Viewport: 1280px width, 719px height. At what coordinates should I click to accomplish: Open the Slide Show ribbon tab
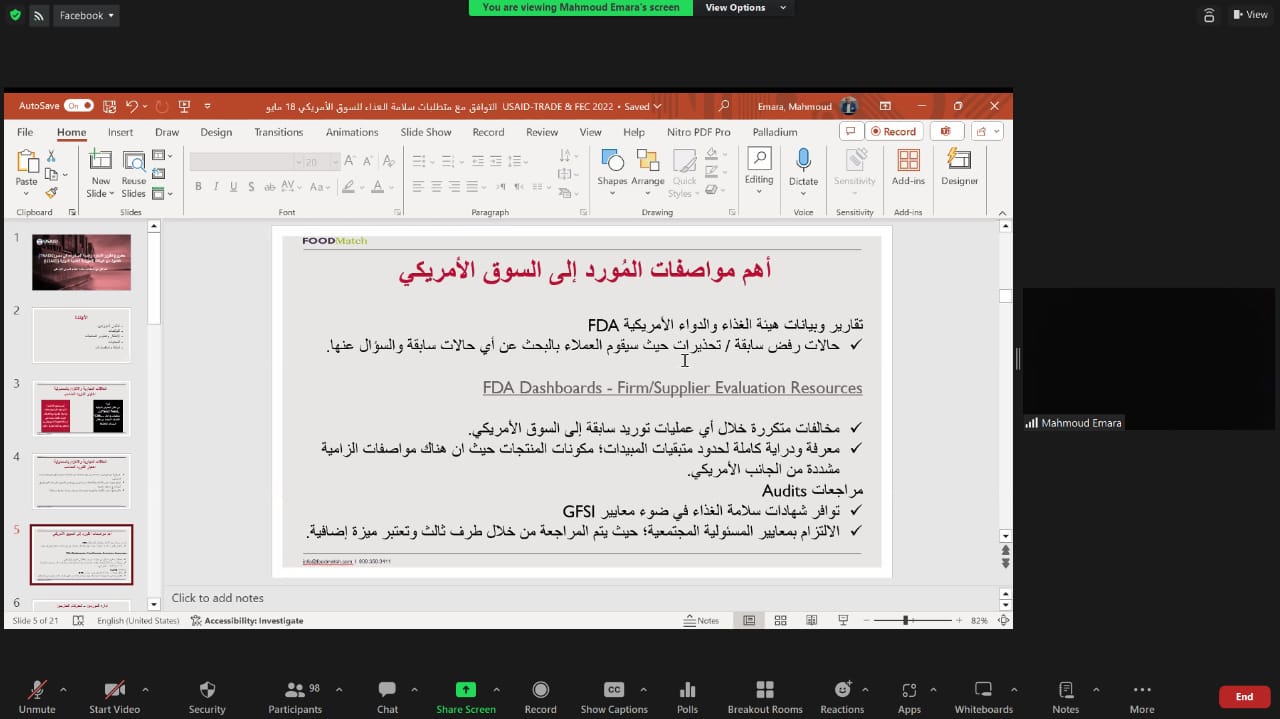pyautogui.click(x=426, y=132)
